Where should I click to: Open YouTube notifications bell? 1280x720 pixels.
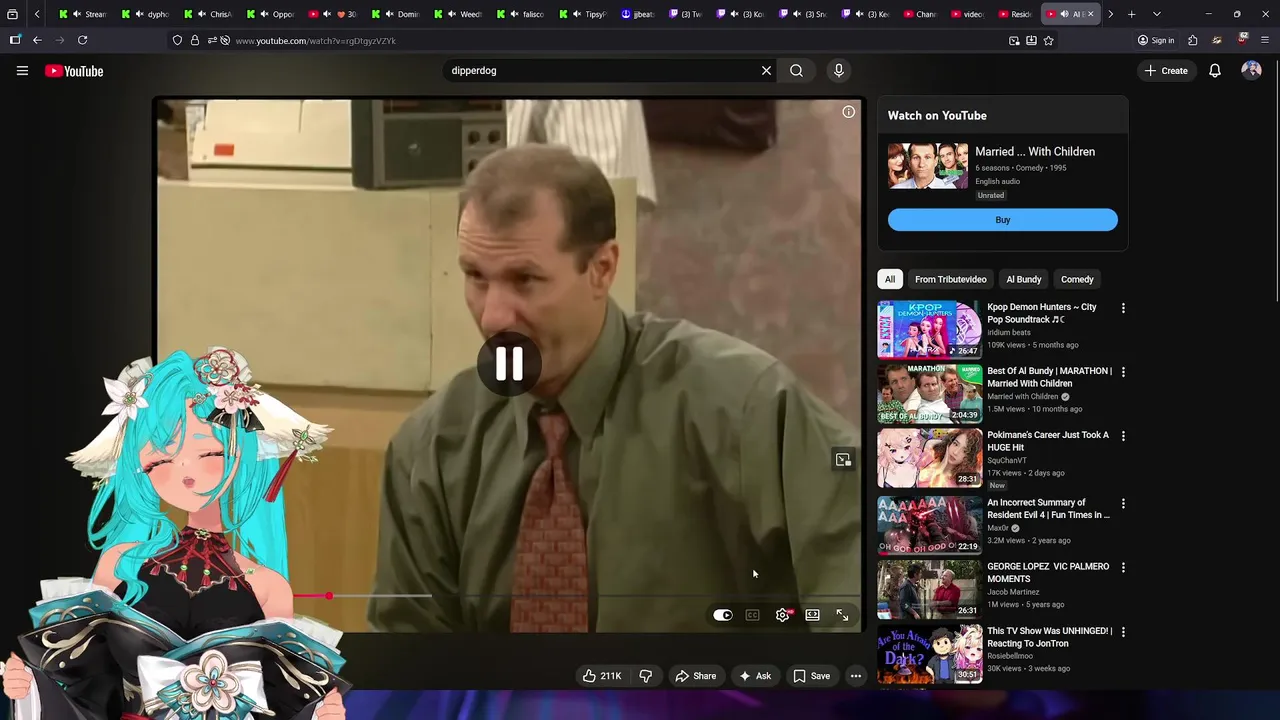(1214, 71)
